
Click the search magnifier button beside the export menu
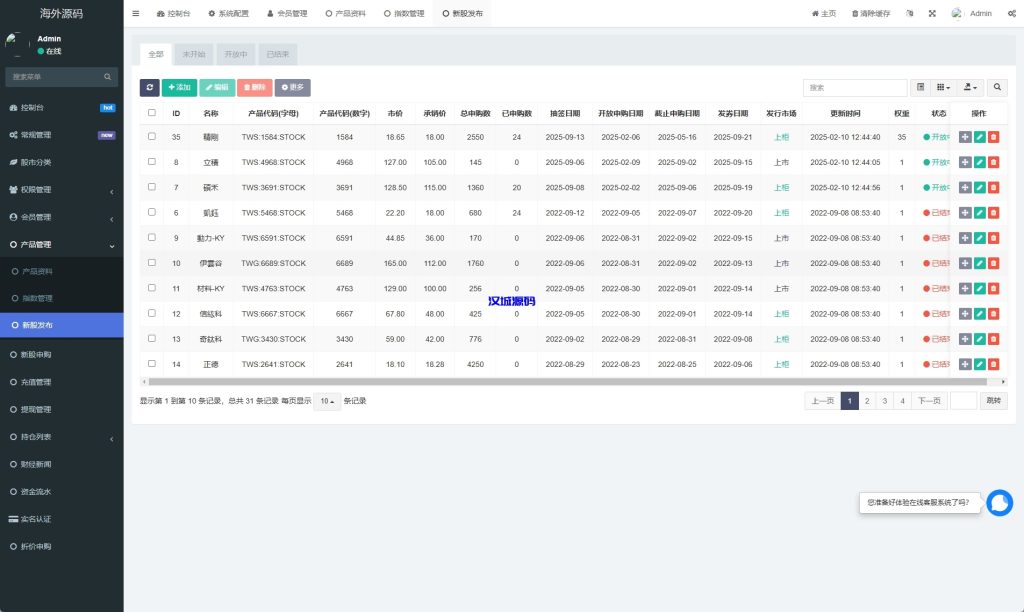tap(997, 88)
